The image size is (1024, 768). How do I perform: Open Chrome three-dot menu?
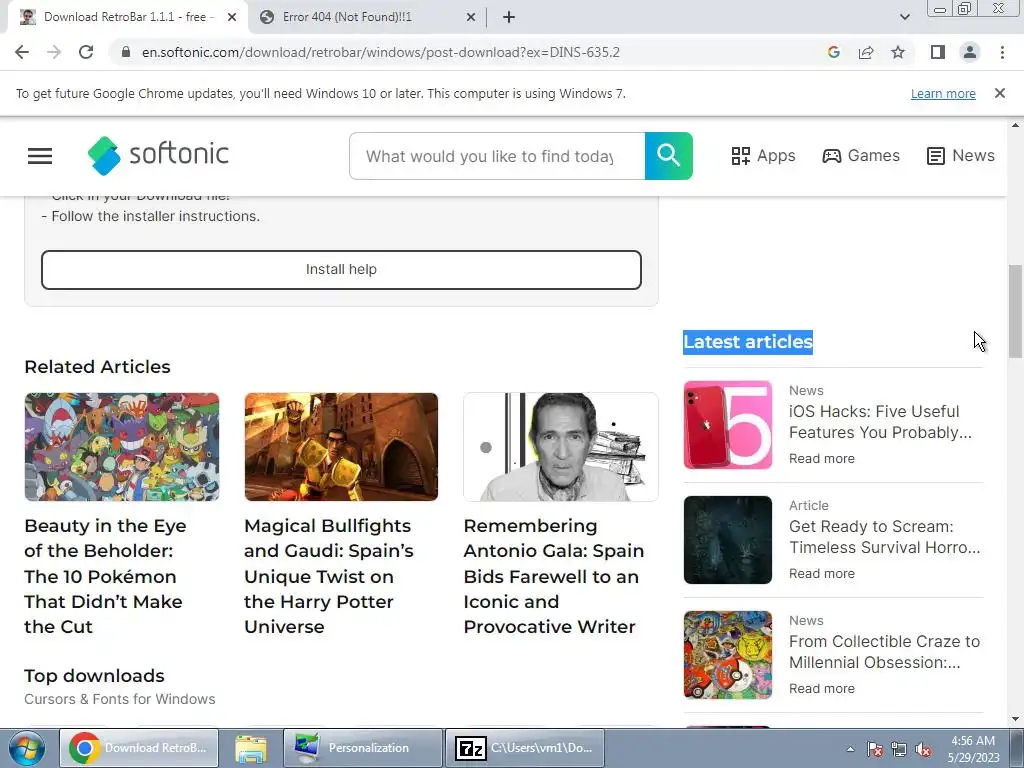point(1002,52)
